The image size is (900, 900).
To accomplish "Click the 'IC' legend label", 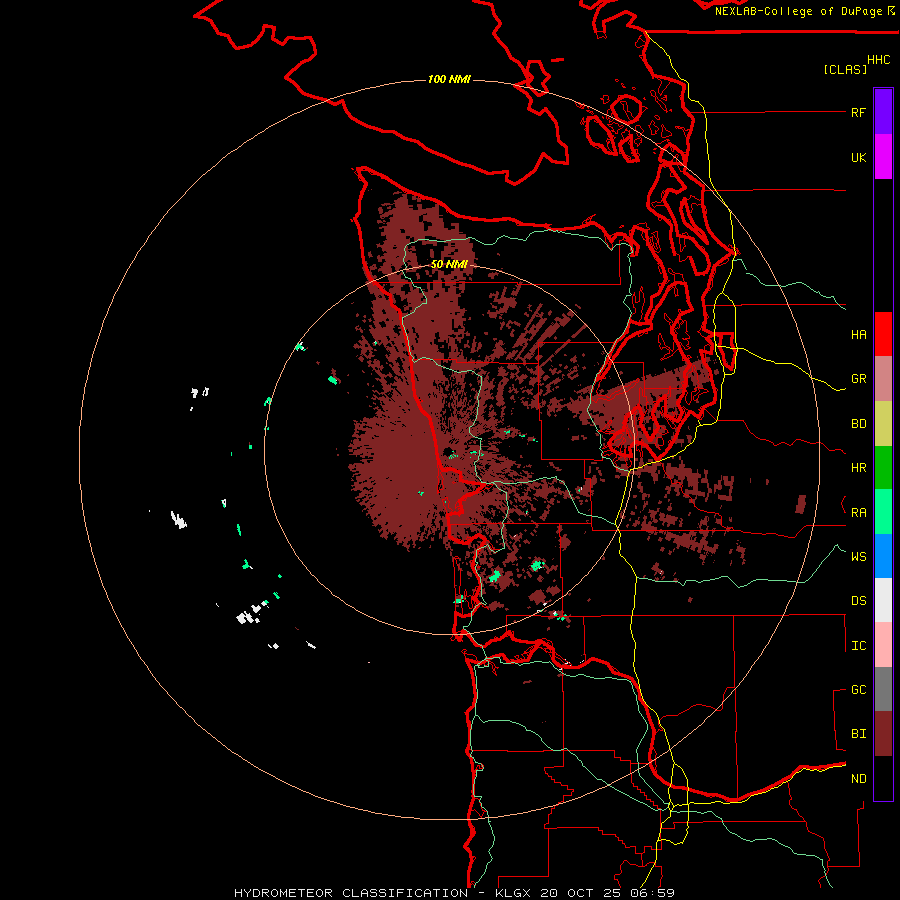I will click(x=858, y=646).
